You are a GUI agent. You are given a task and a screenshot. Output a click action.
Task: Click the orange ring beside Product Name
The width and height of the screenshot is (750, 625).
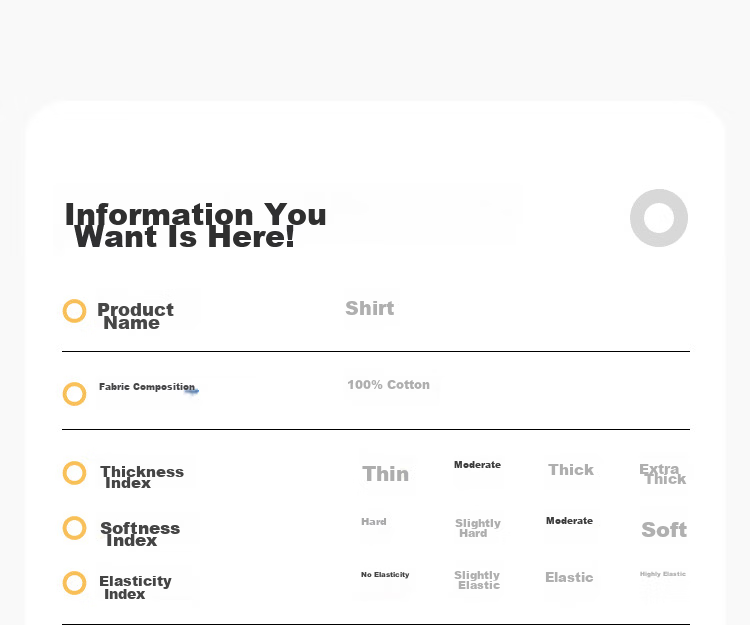(x=75, y=311)
